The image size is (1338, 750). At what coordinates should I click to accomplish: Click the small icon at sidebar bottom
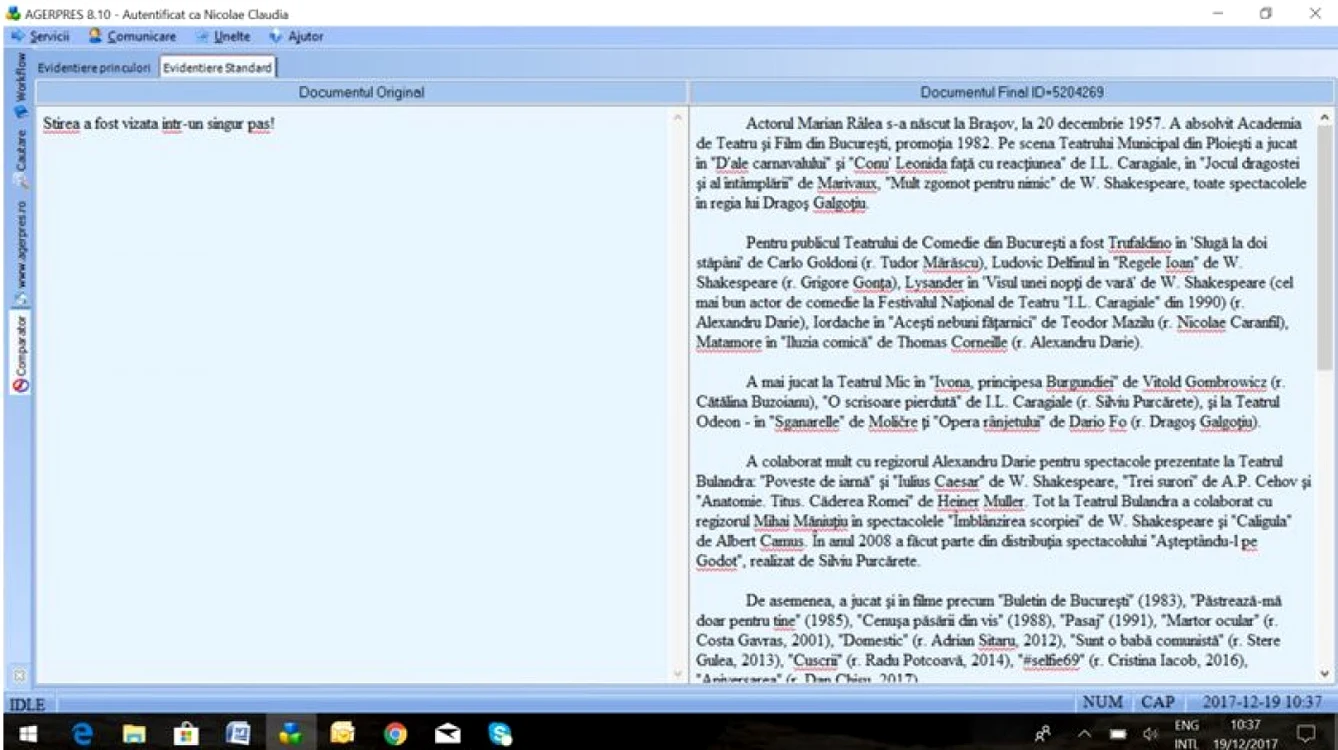pos(19,674)
